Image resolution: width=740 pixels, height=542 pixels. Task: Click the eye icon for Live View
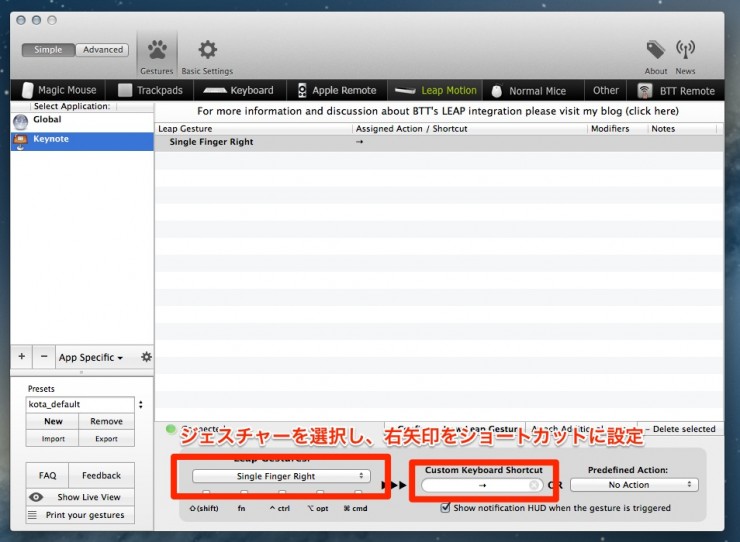click(x=36, y=497)
